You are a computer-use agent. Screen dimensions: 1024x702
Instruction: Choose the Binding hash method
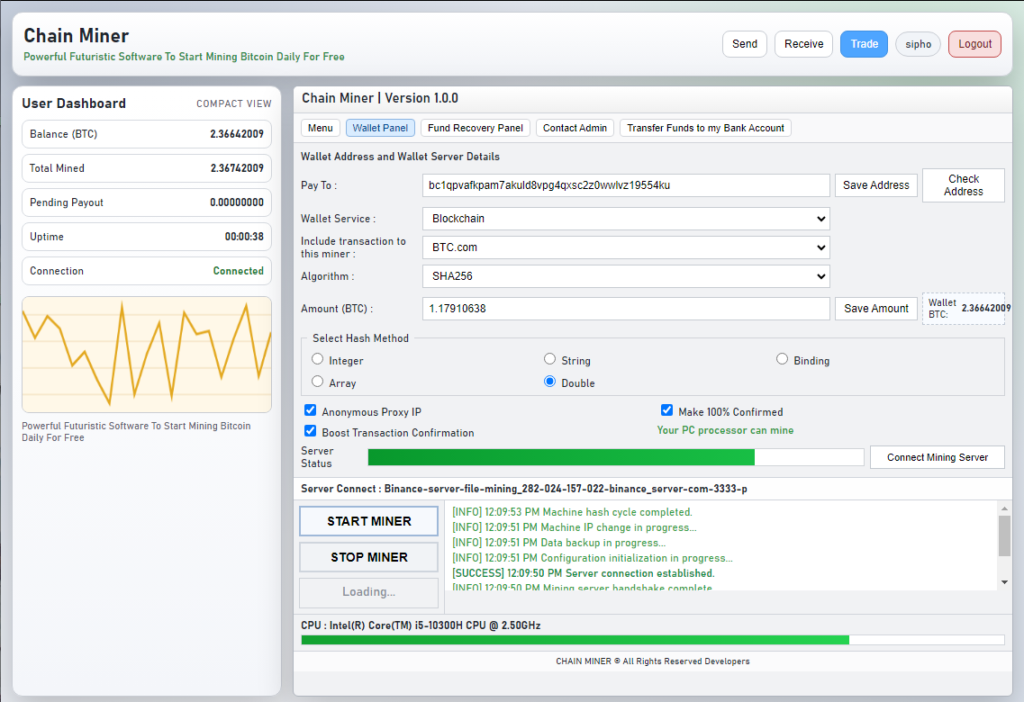[x=783, y=360]
